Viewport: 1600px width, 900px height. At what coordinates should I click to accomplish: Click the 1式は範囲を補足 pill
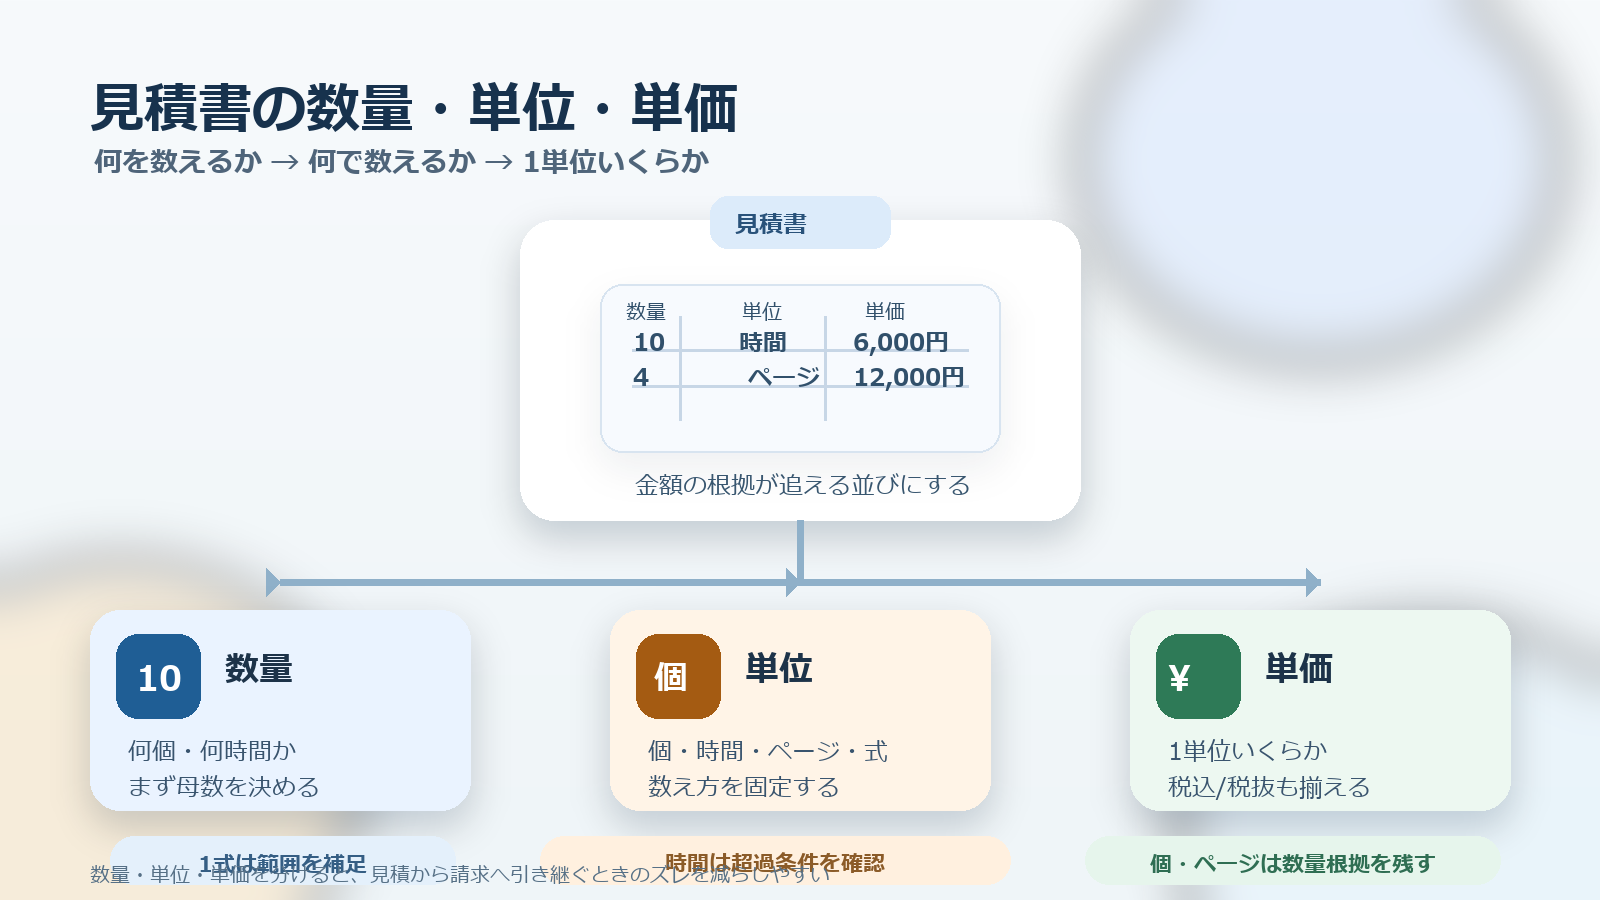coord(282,861)
